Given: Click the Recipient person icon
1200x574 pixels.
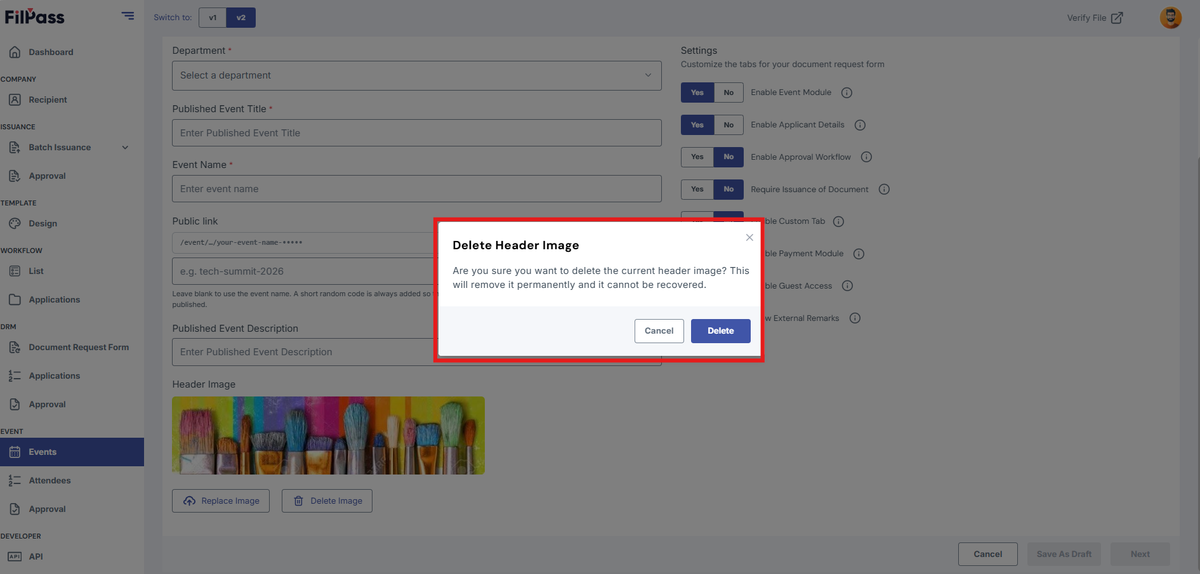Looking at the screenshot, I should click(x=14, y=100).
